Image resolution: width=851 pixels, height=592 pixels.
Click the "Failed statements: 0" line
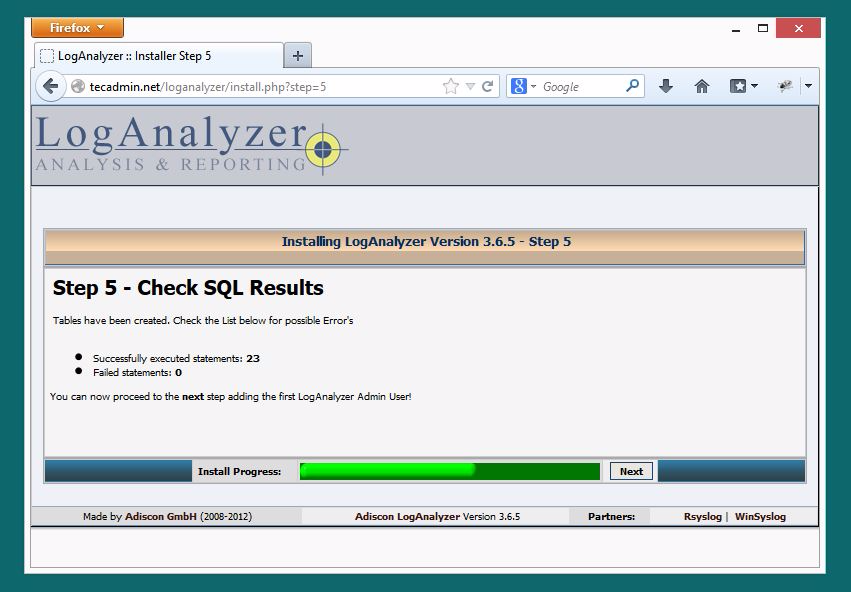tap(137, 372)
